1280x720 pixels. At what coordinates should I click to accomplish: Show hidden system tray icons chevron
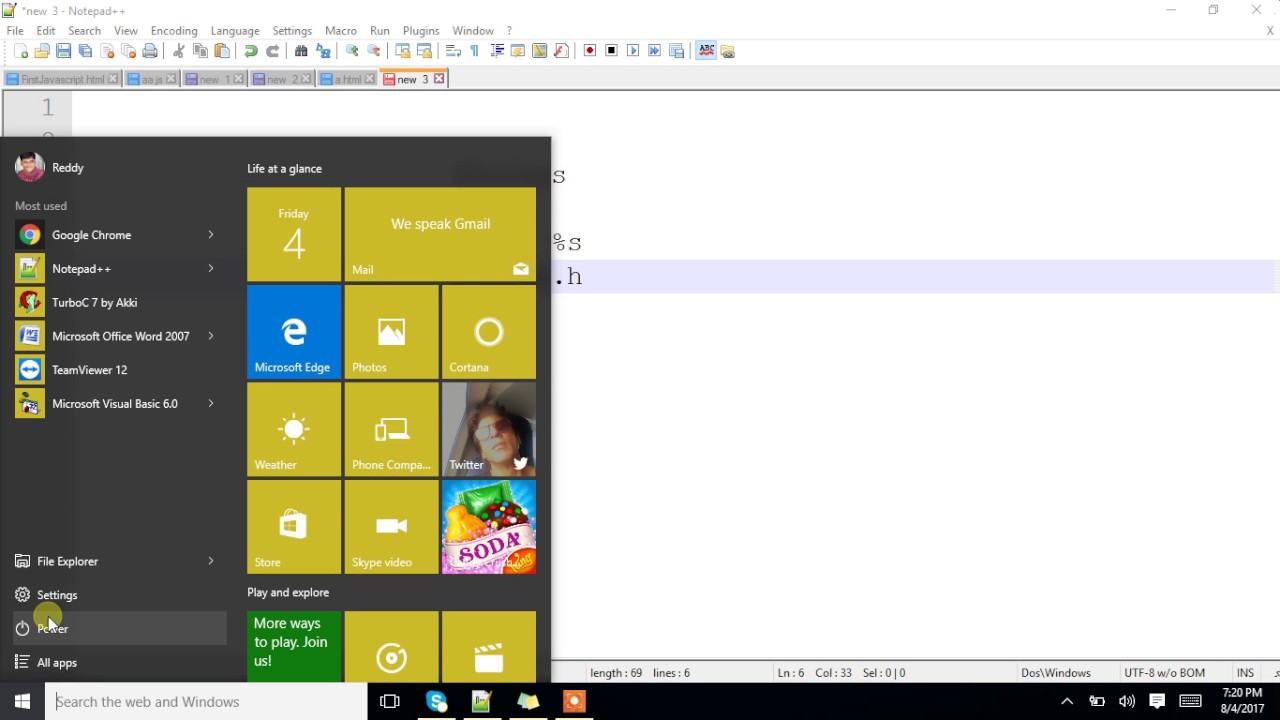tap(1066, 701)
